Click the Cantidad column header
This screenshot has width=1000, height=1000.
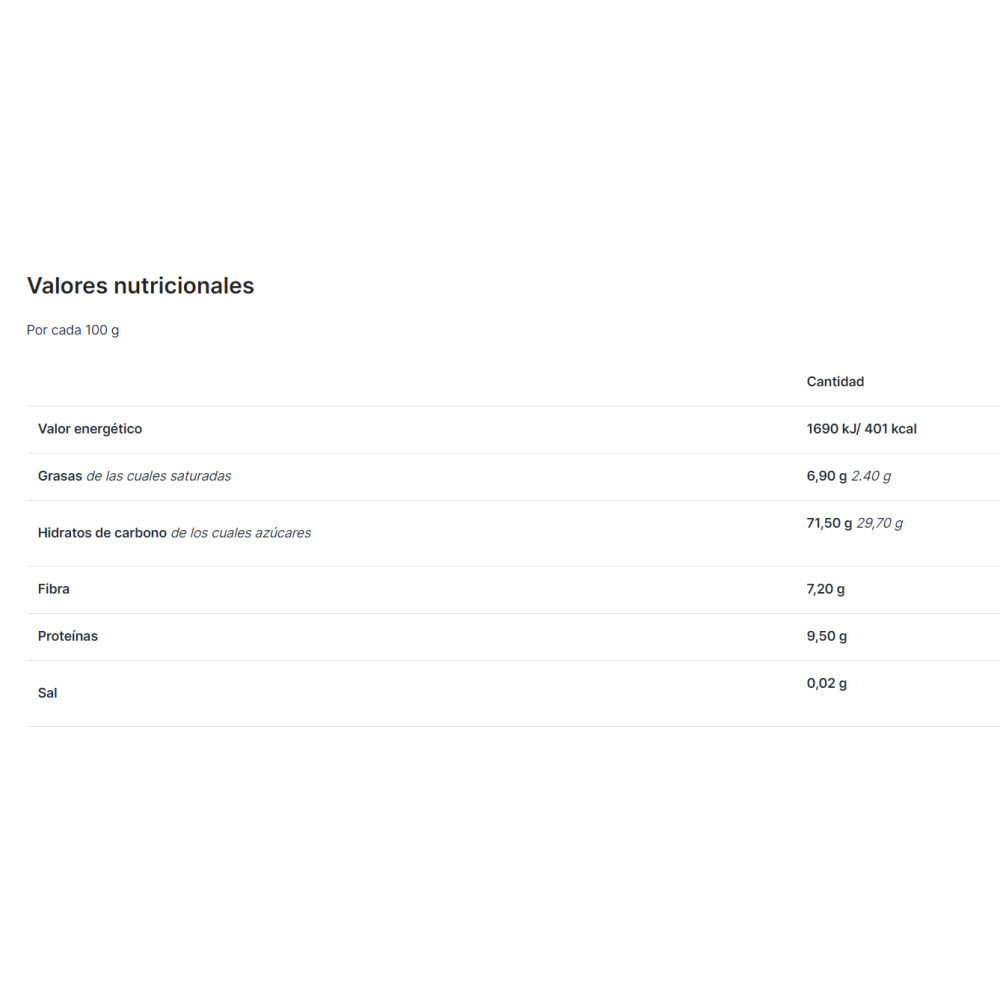(x=835, y=382)
